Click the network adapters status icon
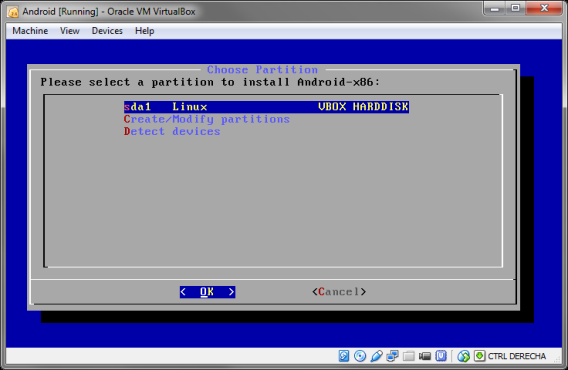Viewport: 568px width, 370px height. pyautogui.click(x=392, y=356)
